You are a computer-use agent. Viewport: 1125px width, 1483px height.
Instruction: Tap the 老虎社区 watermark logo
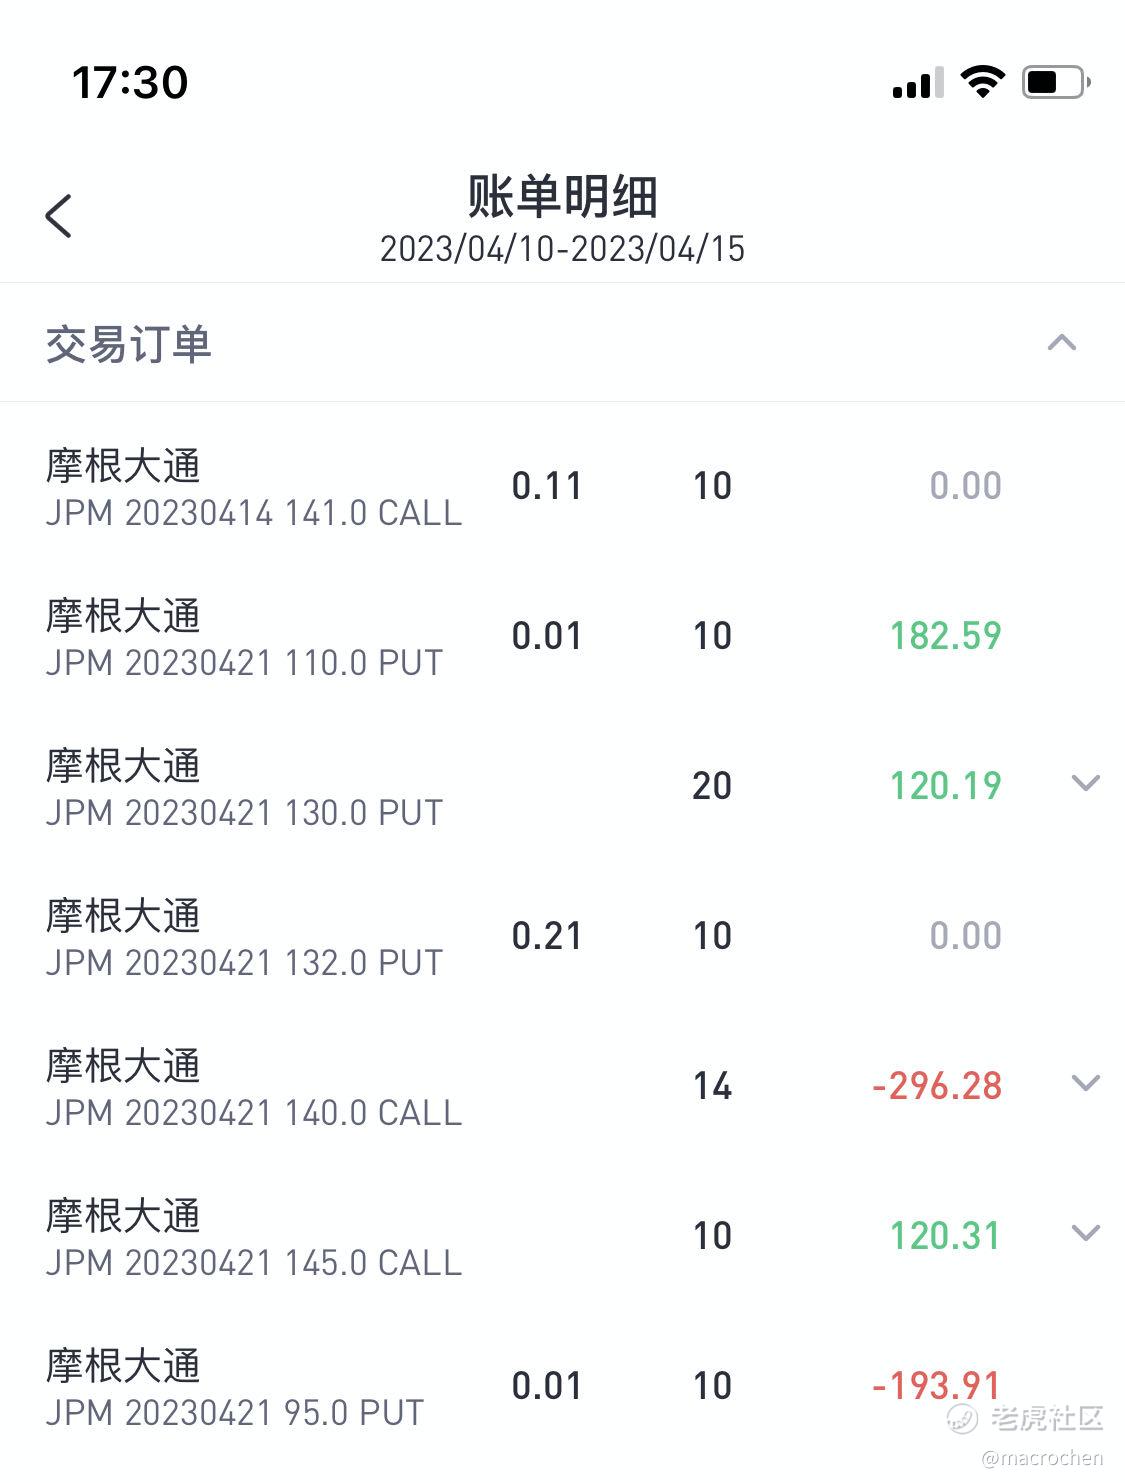point(1025,1417)
